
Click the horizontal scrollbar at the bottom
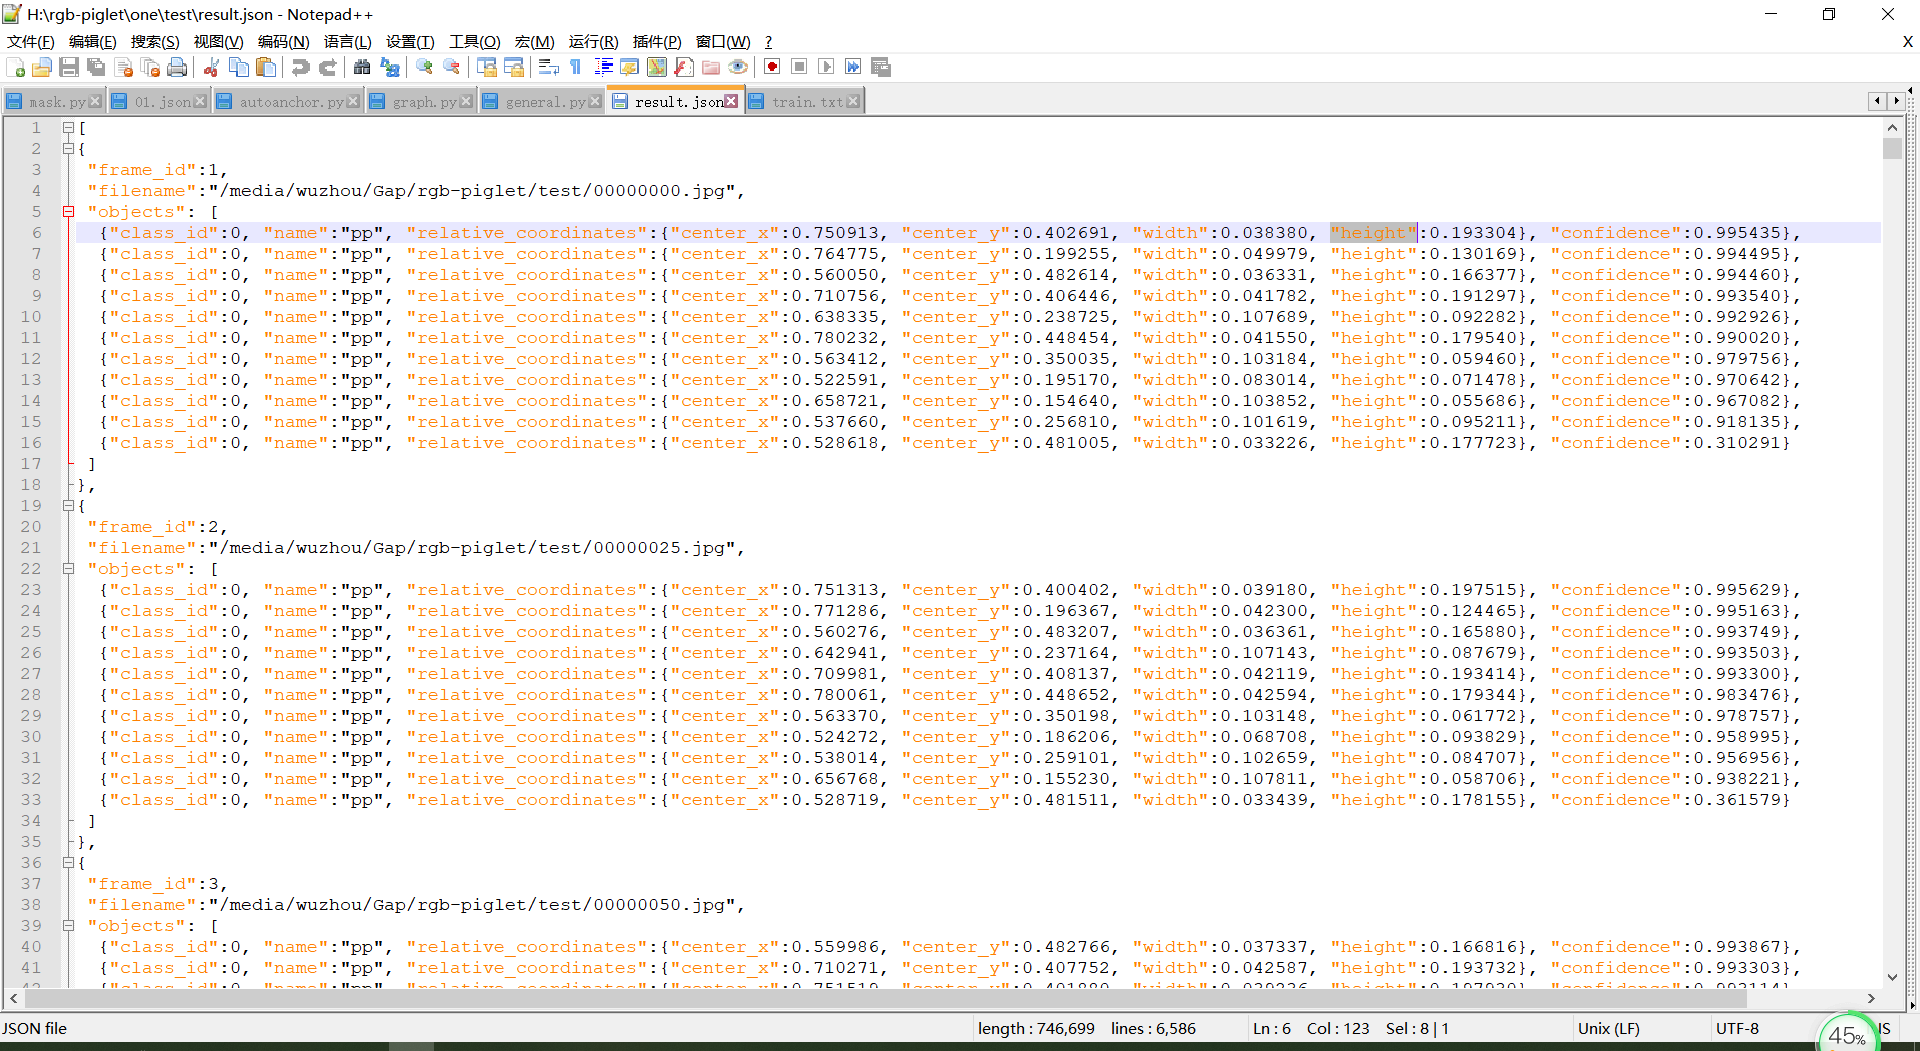[x=900, y=998]
